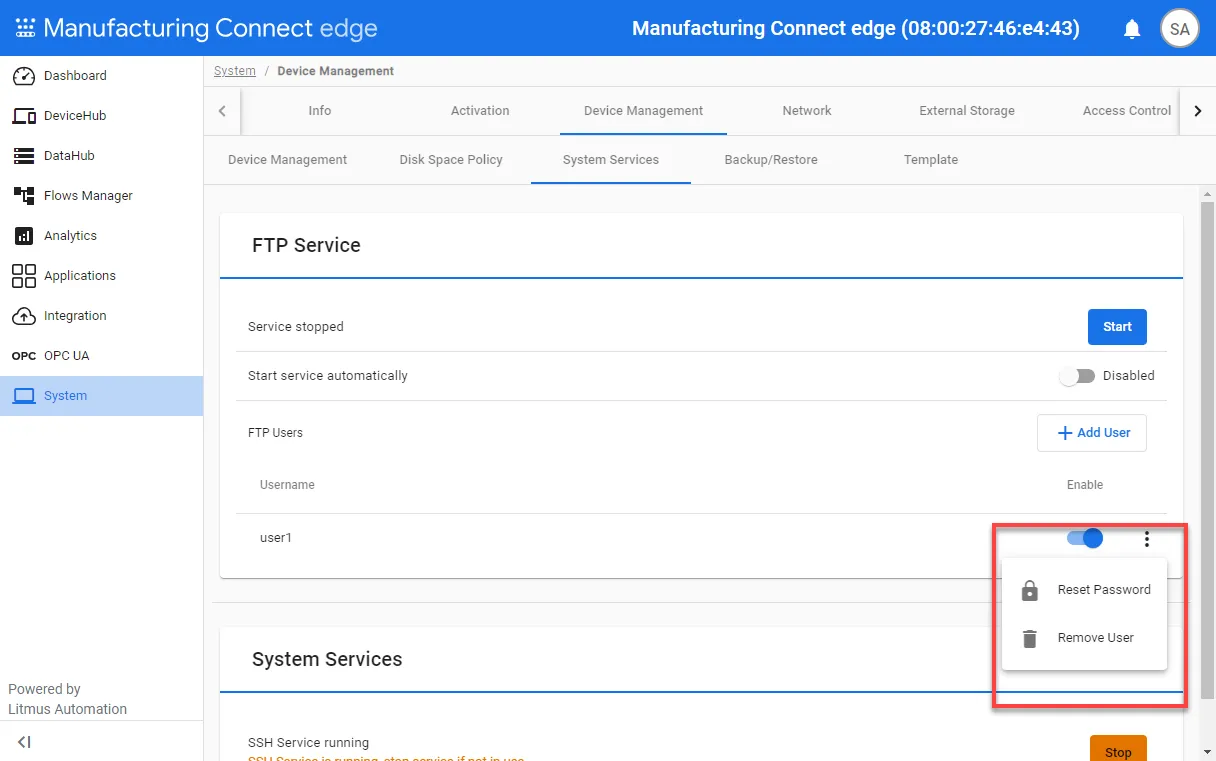Switch to the Network tab
Image resolution: width=1216 pixels, height=761 pixels.
(x=807, y=111)
